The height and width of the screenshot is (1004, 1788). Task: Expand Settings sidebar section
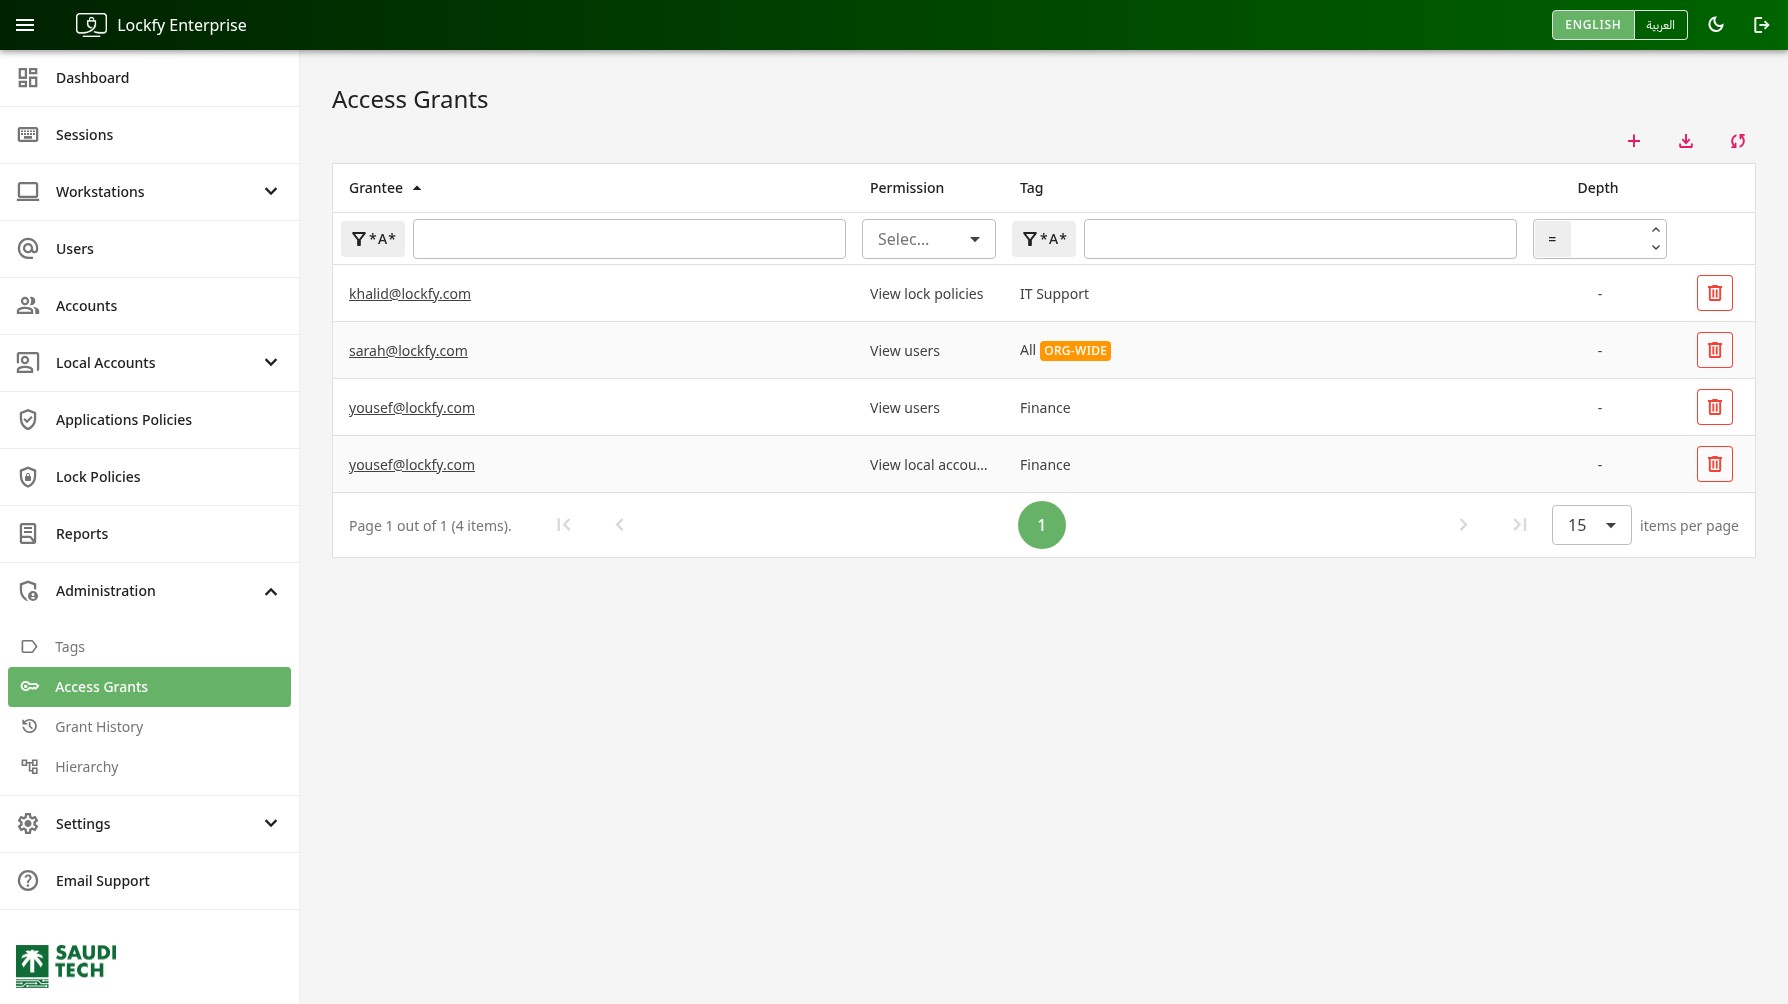coord(150,824)
